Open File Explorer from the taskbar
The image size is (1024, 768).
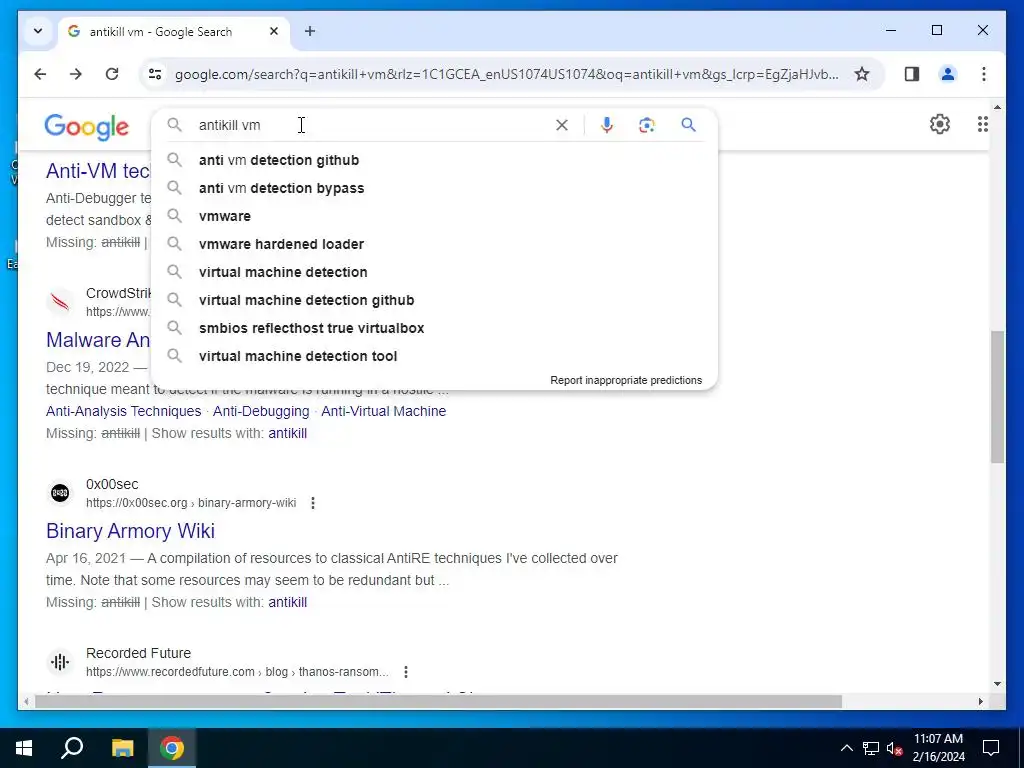(x=122, y=748)
